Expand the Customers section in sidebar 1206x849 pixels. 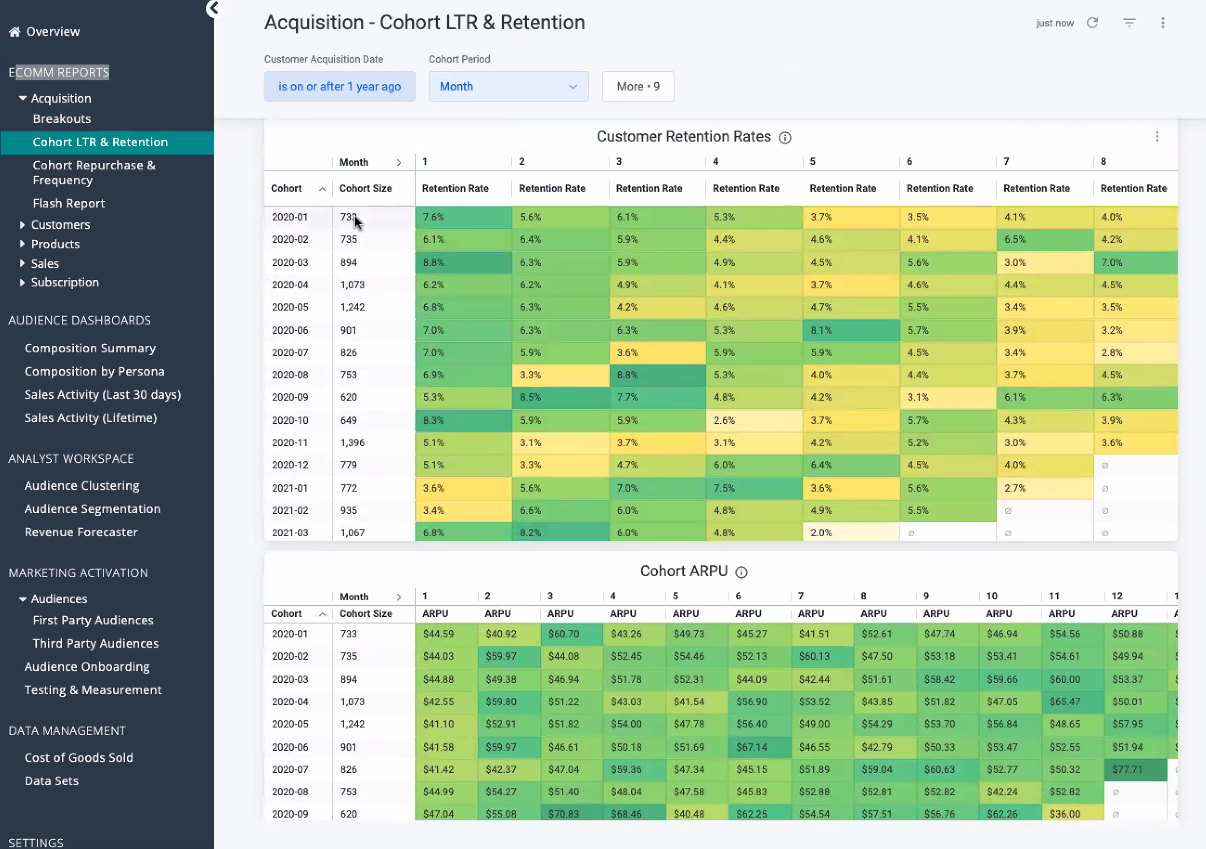tap(23, 225)
